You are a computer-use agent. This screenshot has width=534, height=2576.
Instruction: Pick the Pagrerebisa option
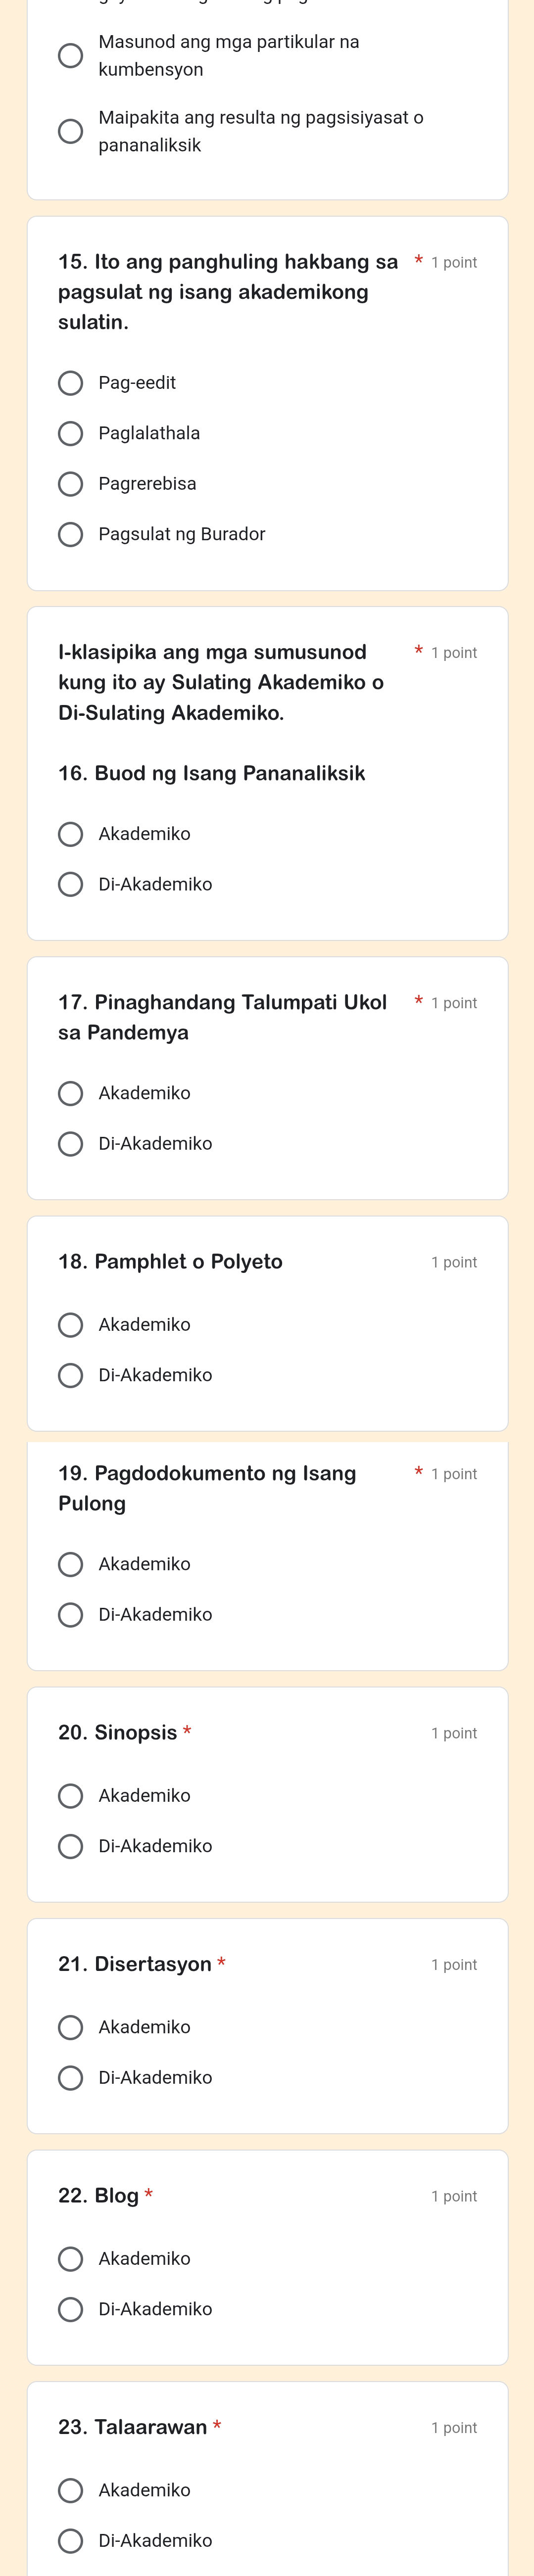(x=70, y=484)
